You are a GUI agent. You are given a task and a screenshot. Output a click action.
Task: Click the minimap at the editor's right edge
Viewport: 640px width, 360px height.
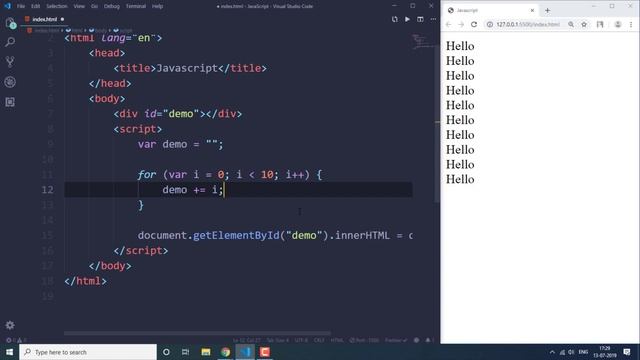(x=422, y=42)
